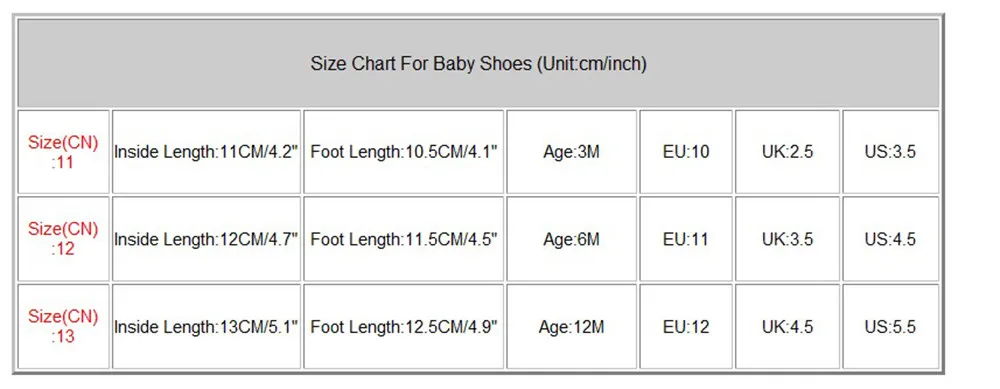Click Inside Length:11CM/4.2" cell

pyautogui.click(x=206, y=152)
